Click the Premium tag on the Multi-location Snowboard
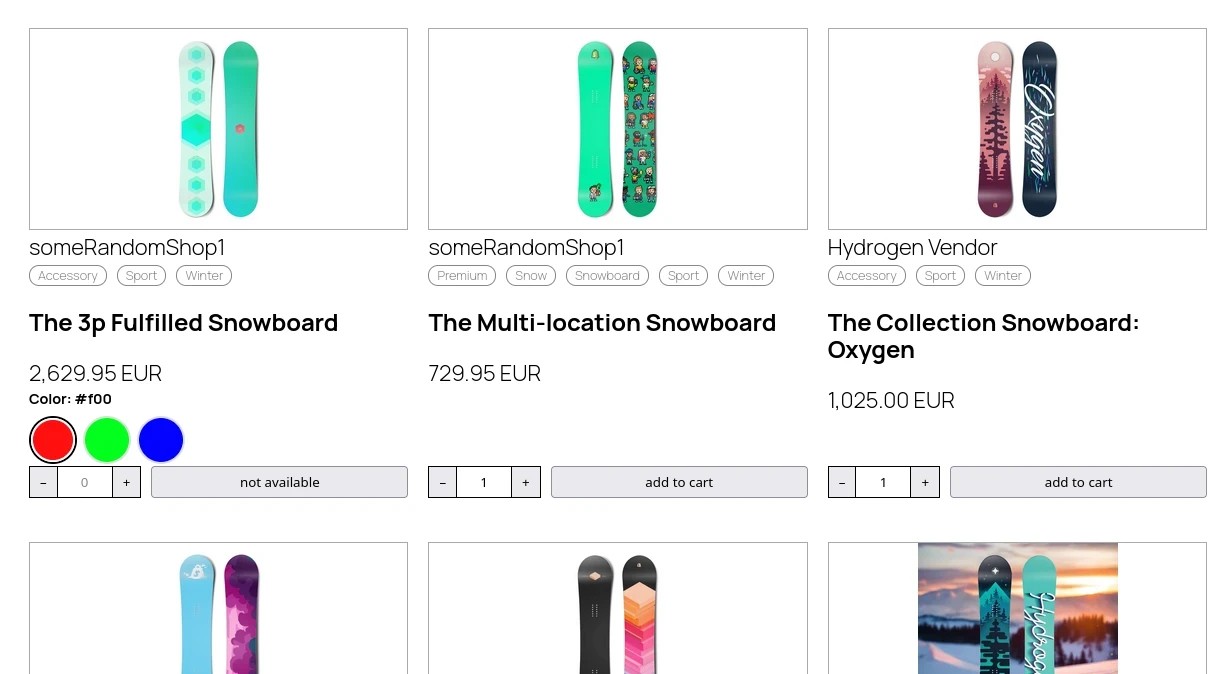The image size is (1230, 674). [x=461, y=275]
